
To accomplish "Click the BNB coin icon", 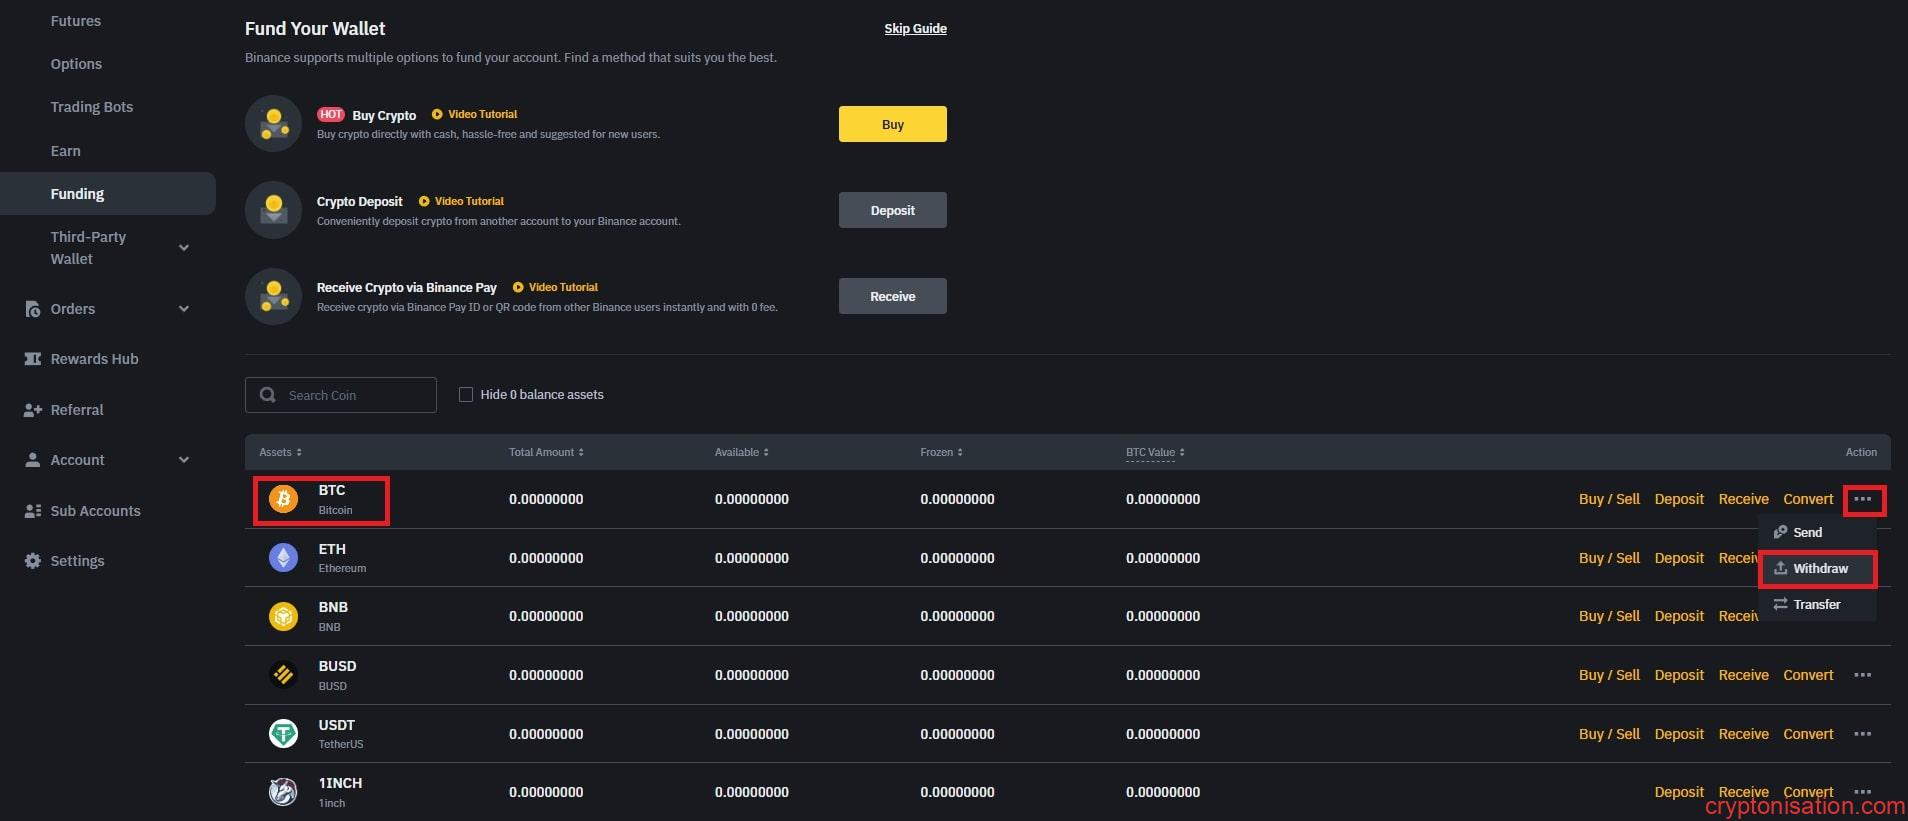I will click(283, 616).
